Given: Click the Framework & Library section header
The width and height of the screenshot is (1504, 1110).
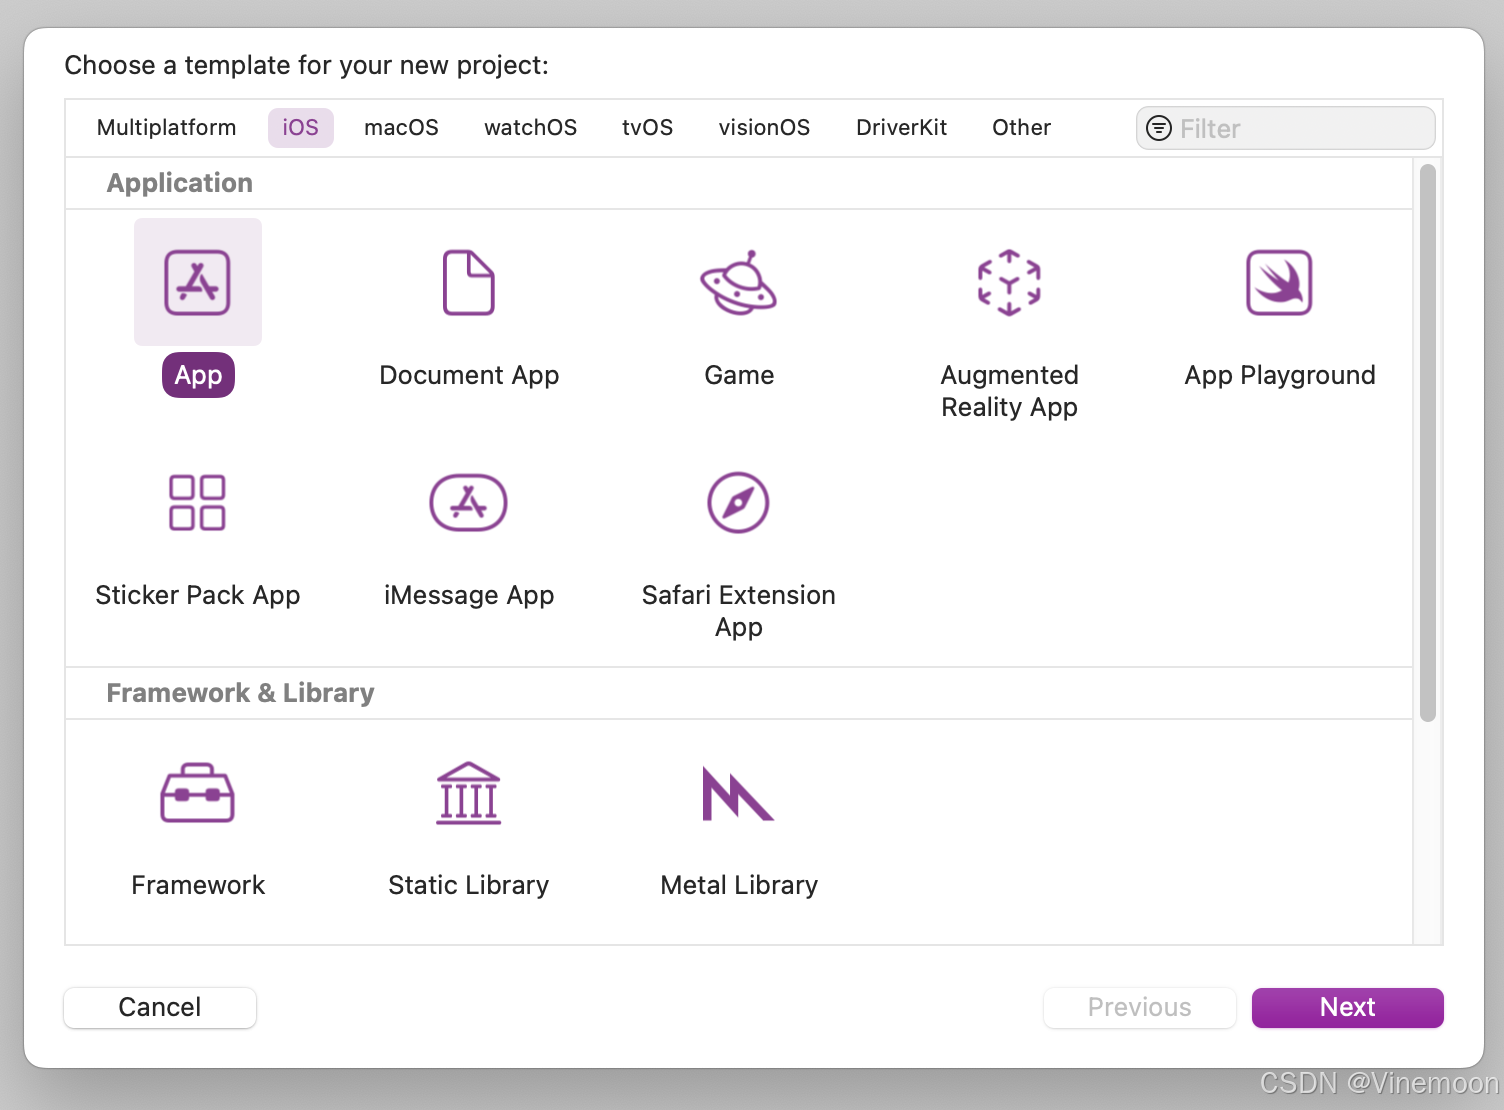Looking at the screenshot, I should [240, 693].
